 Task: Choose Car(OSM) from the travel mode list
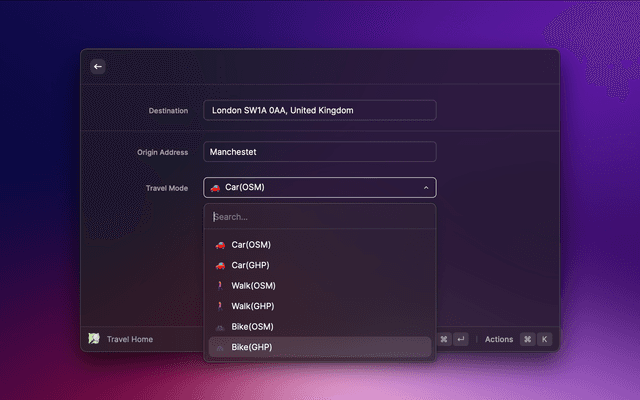click(251, 245)
